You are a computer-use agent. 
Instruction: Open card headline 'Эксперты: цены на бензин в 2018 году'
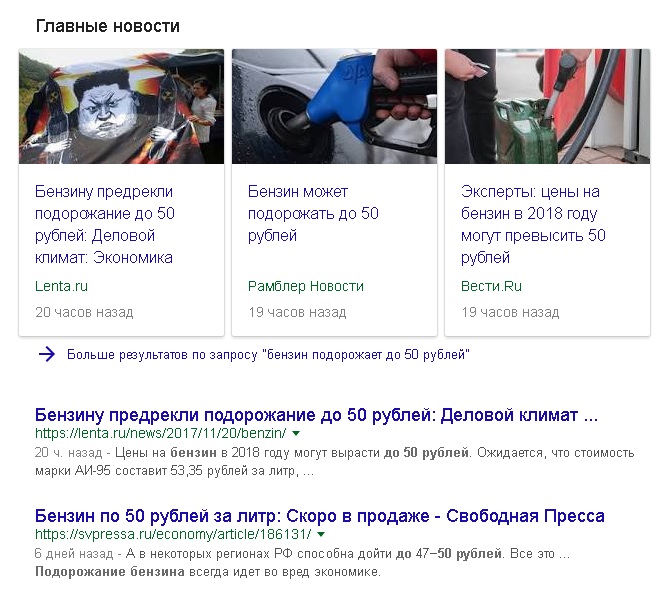click(534, 224)
